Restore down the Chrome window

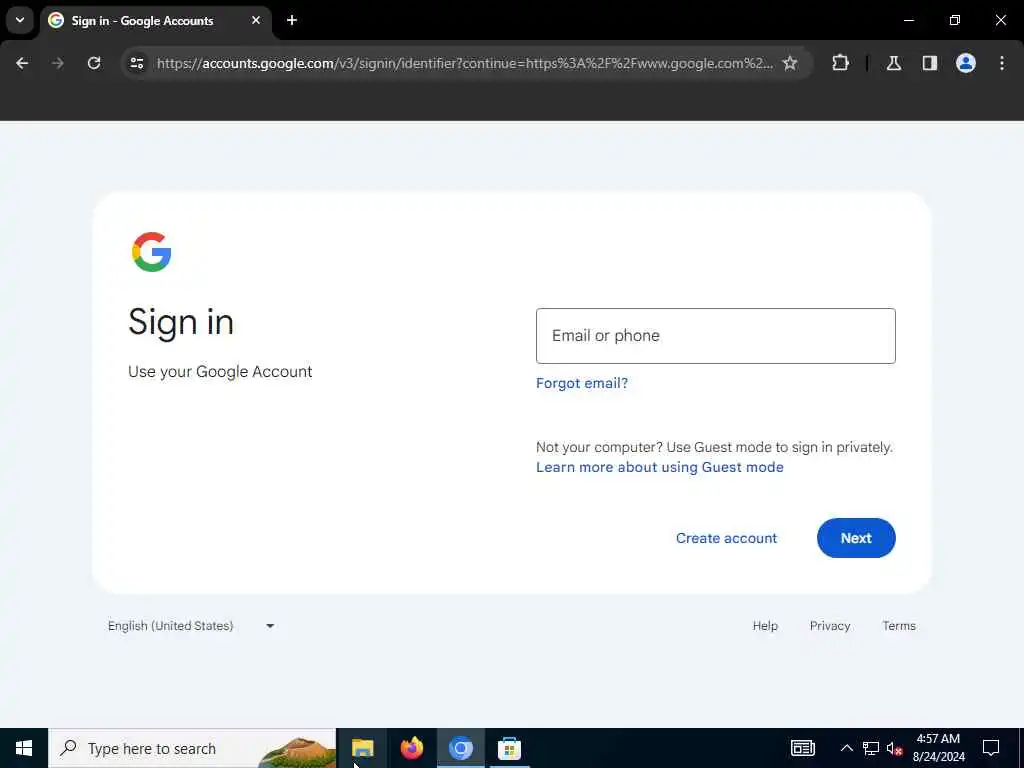click(x=955, y=20)
